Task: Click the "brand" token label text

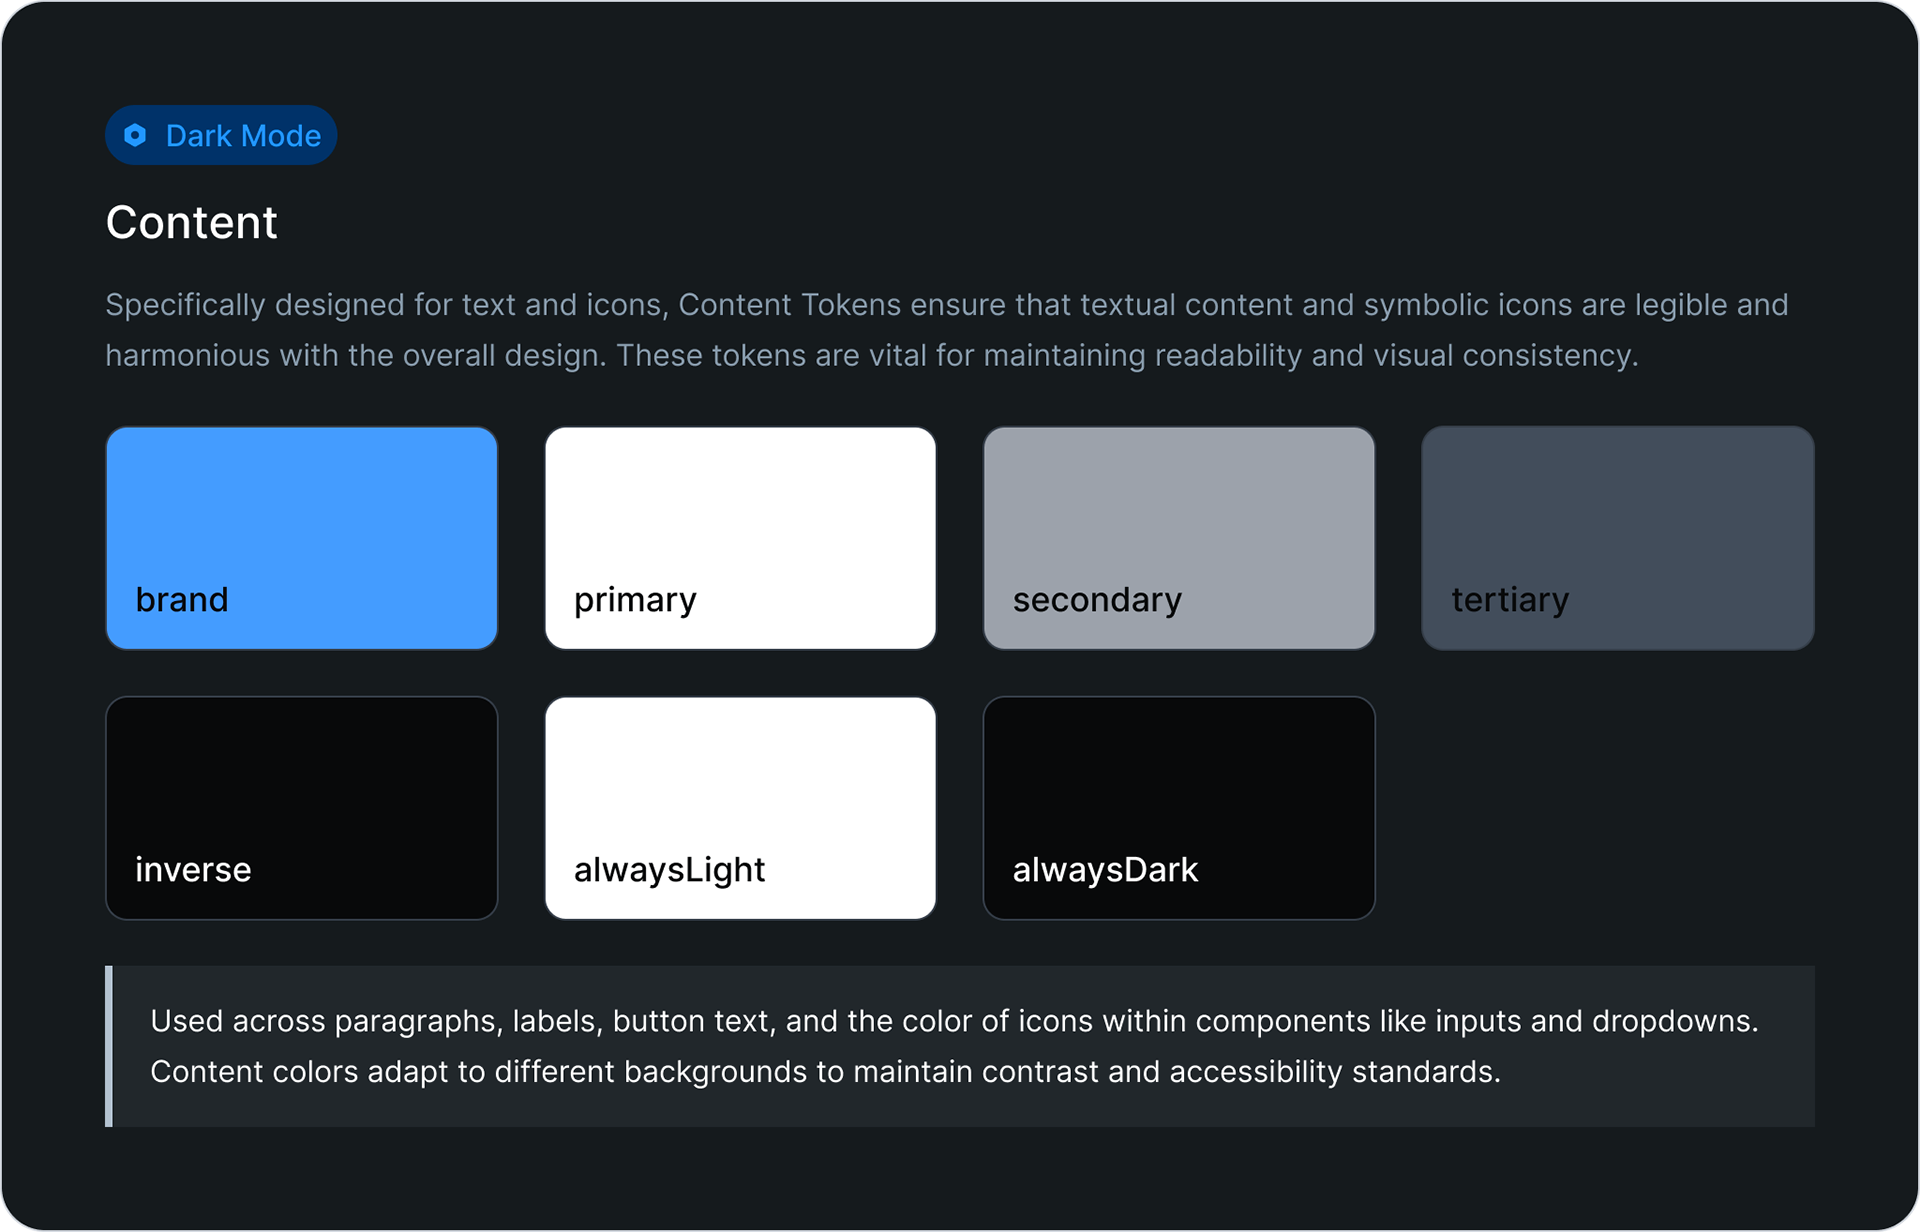Action: pyautogui.click(x=182, y=600)
